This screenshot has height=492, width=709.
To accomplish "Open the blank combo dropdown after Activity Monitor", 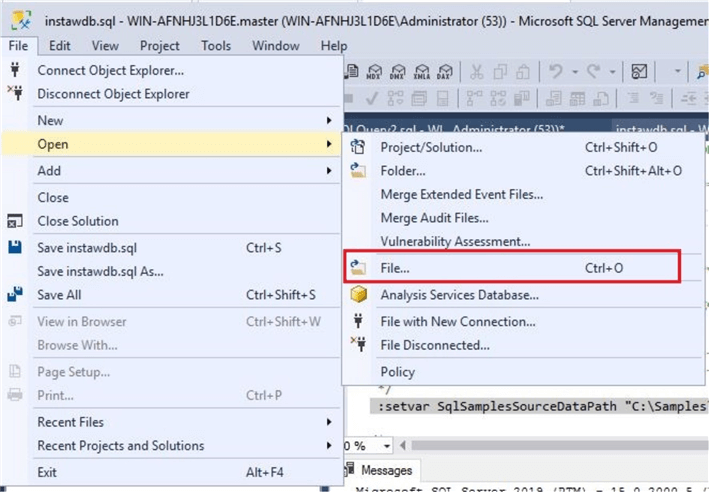I will click(677, 71).
